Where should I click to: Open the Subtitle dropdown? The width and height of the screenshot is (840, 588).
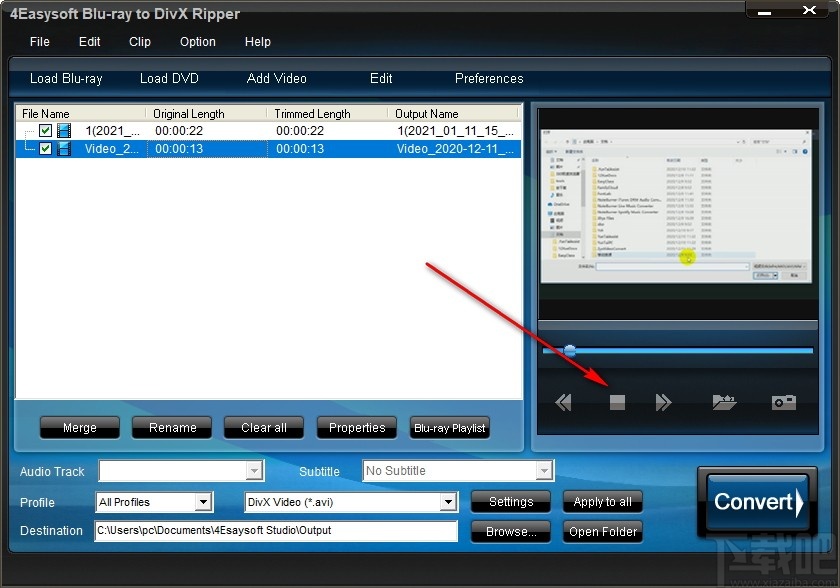tap(545, 470)
